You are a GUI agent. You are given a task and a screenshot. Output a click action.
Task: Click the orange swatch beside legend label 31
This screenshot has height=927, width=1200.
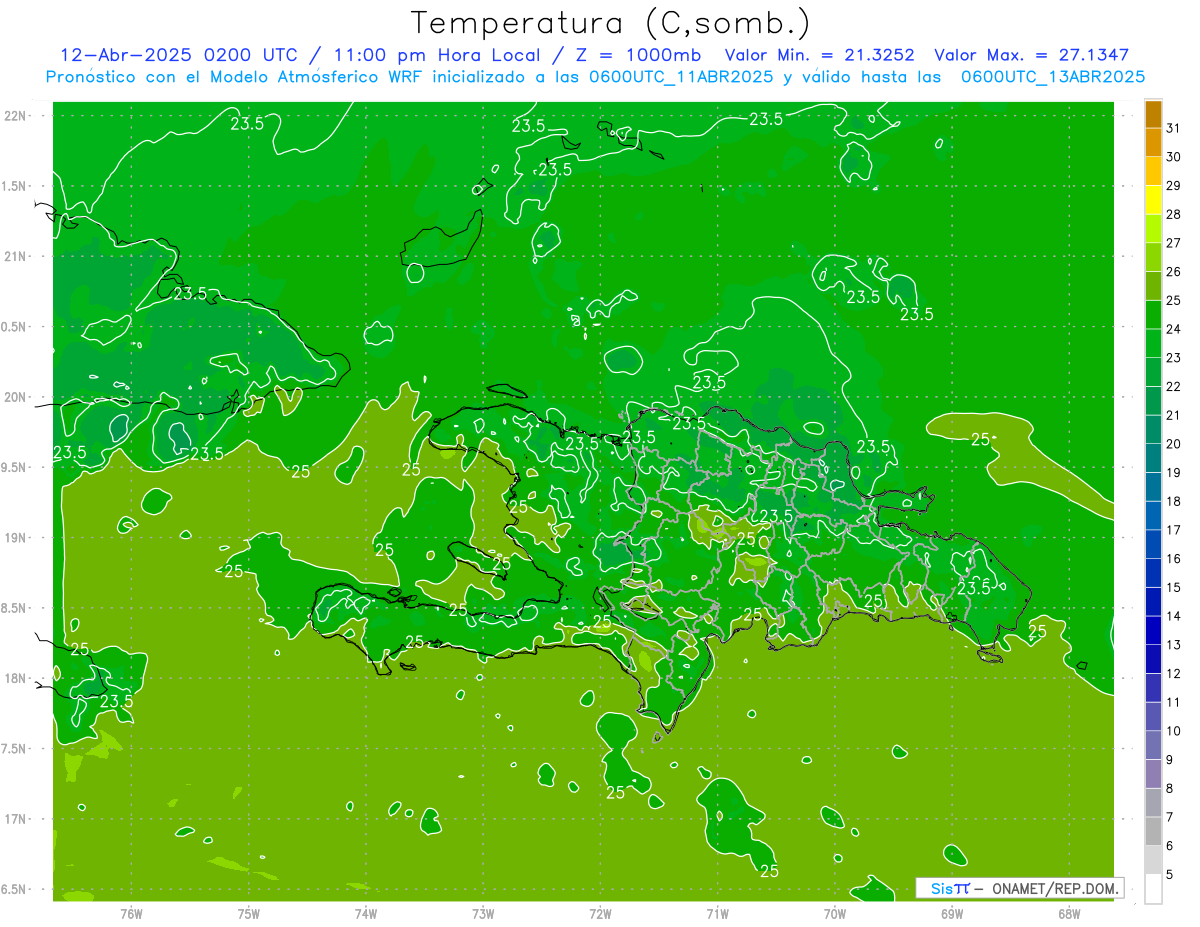(1153, 114)
